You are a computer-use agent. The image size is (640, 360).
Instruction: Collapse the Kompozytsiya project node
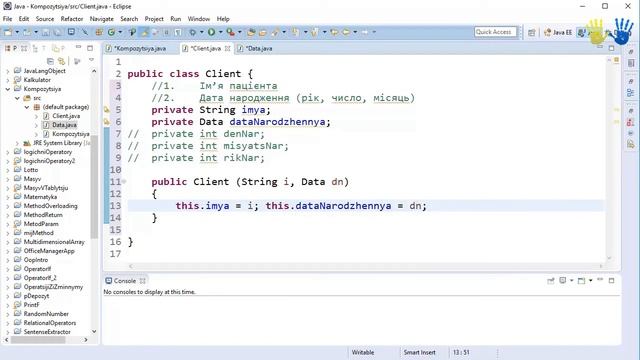[x=8, y=89]
